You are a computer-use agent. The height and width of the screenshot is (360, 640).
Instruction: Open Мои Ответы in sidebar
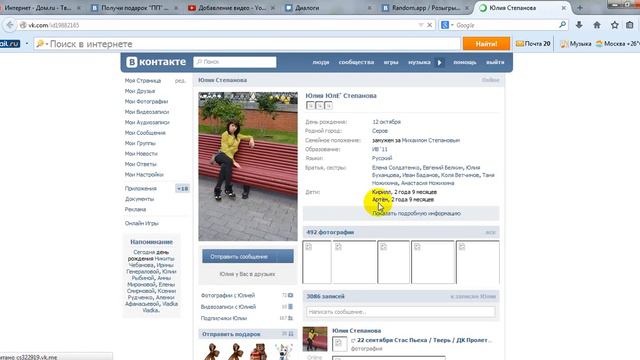[141, 164]
